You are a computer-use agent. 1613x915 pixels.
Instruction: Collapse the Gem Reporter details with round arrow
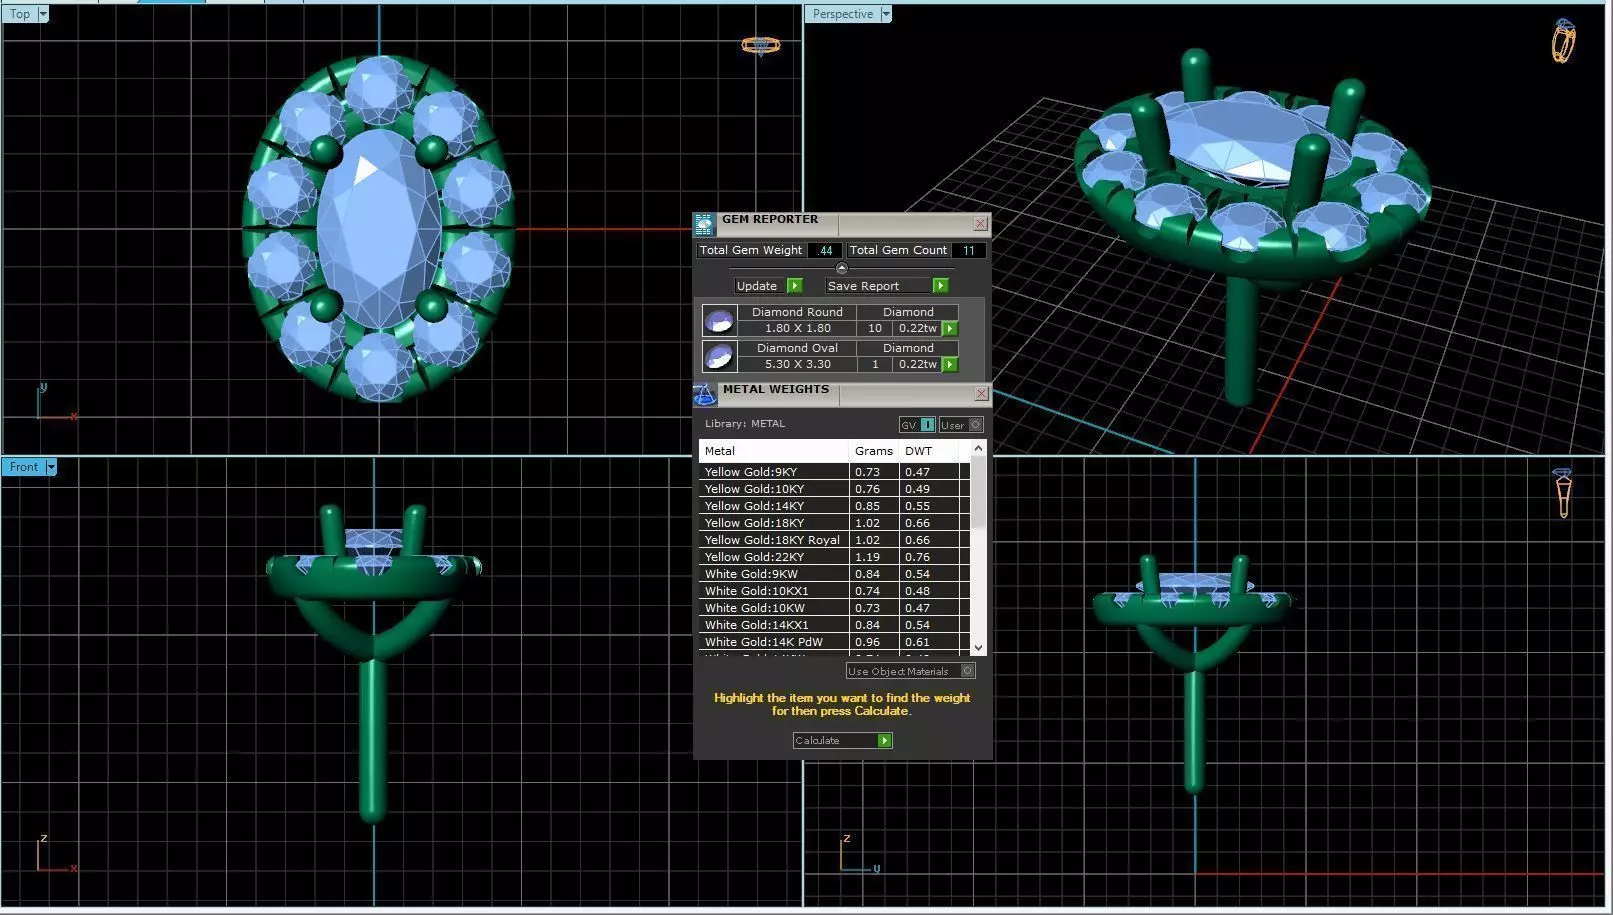pyautogui.click(x=841, y=268)
